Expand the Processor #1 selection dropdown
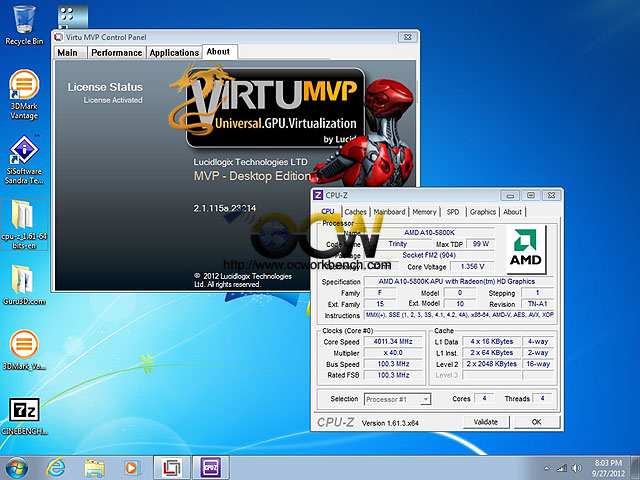 pyautogui.click(x=425, y=399)
